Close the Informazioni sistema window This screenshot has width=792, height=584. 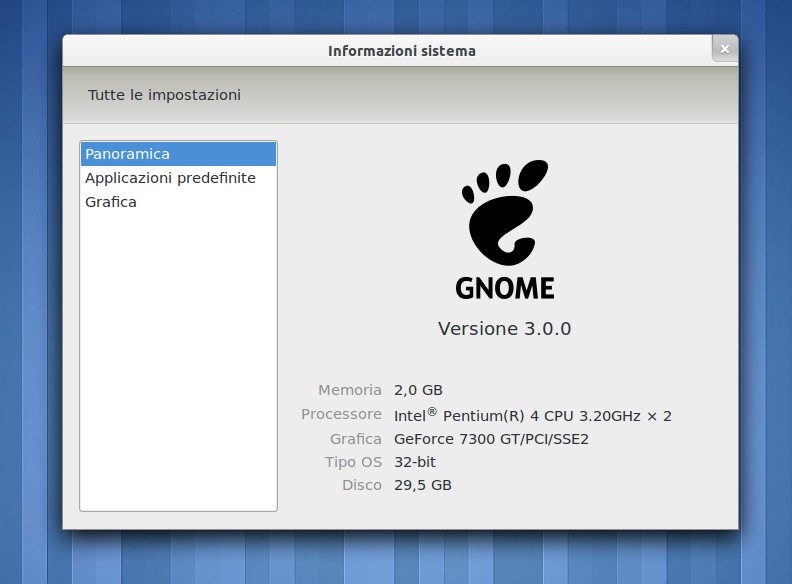pos(725,48)
